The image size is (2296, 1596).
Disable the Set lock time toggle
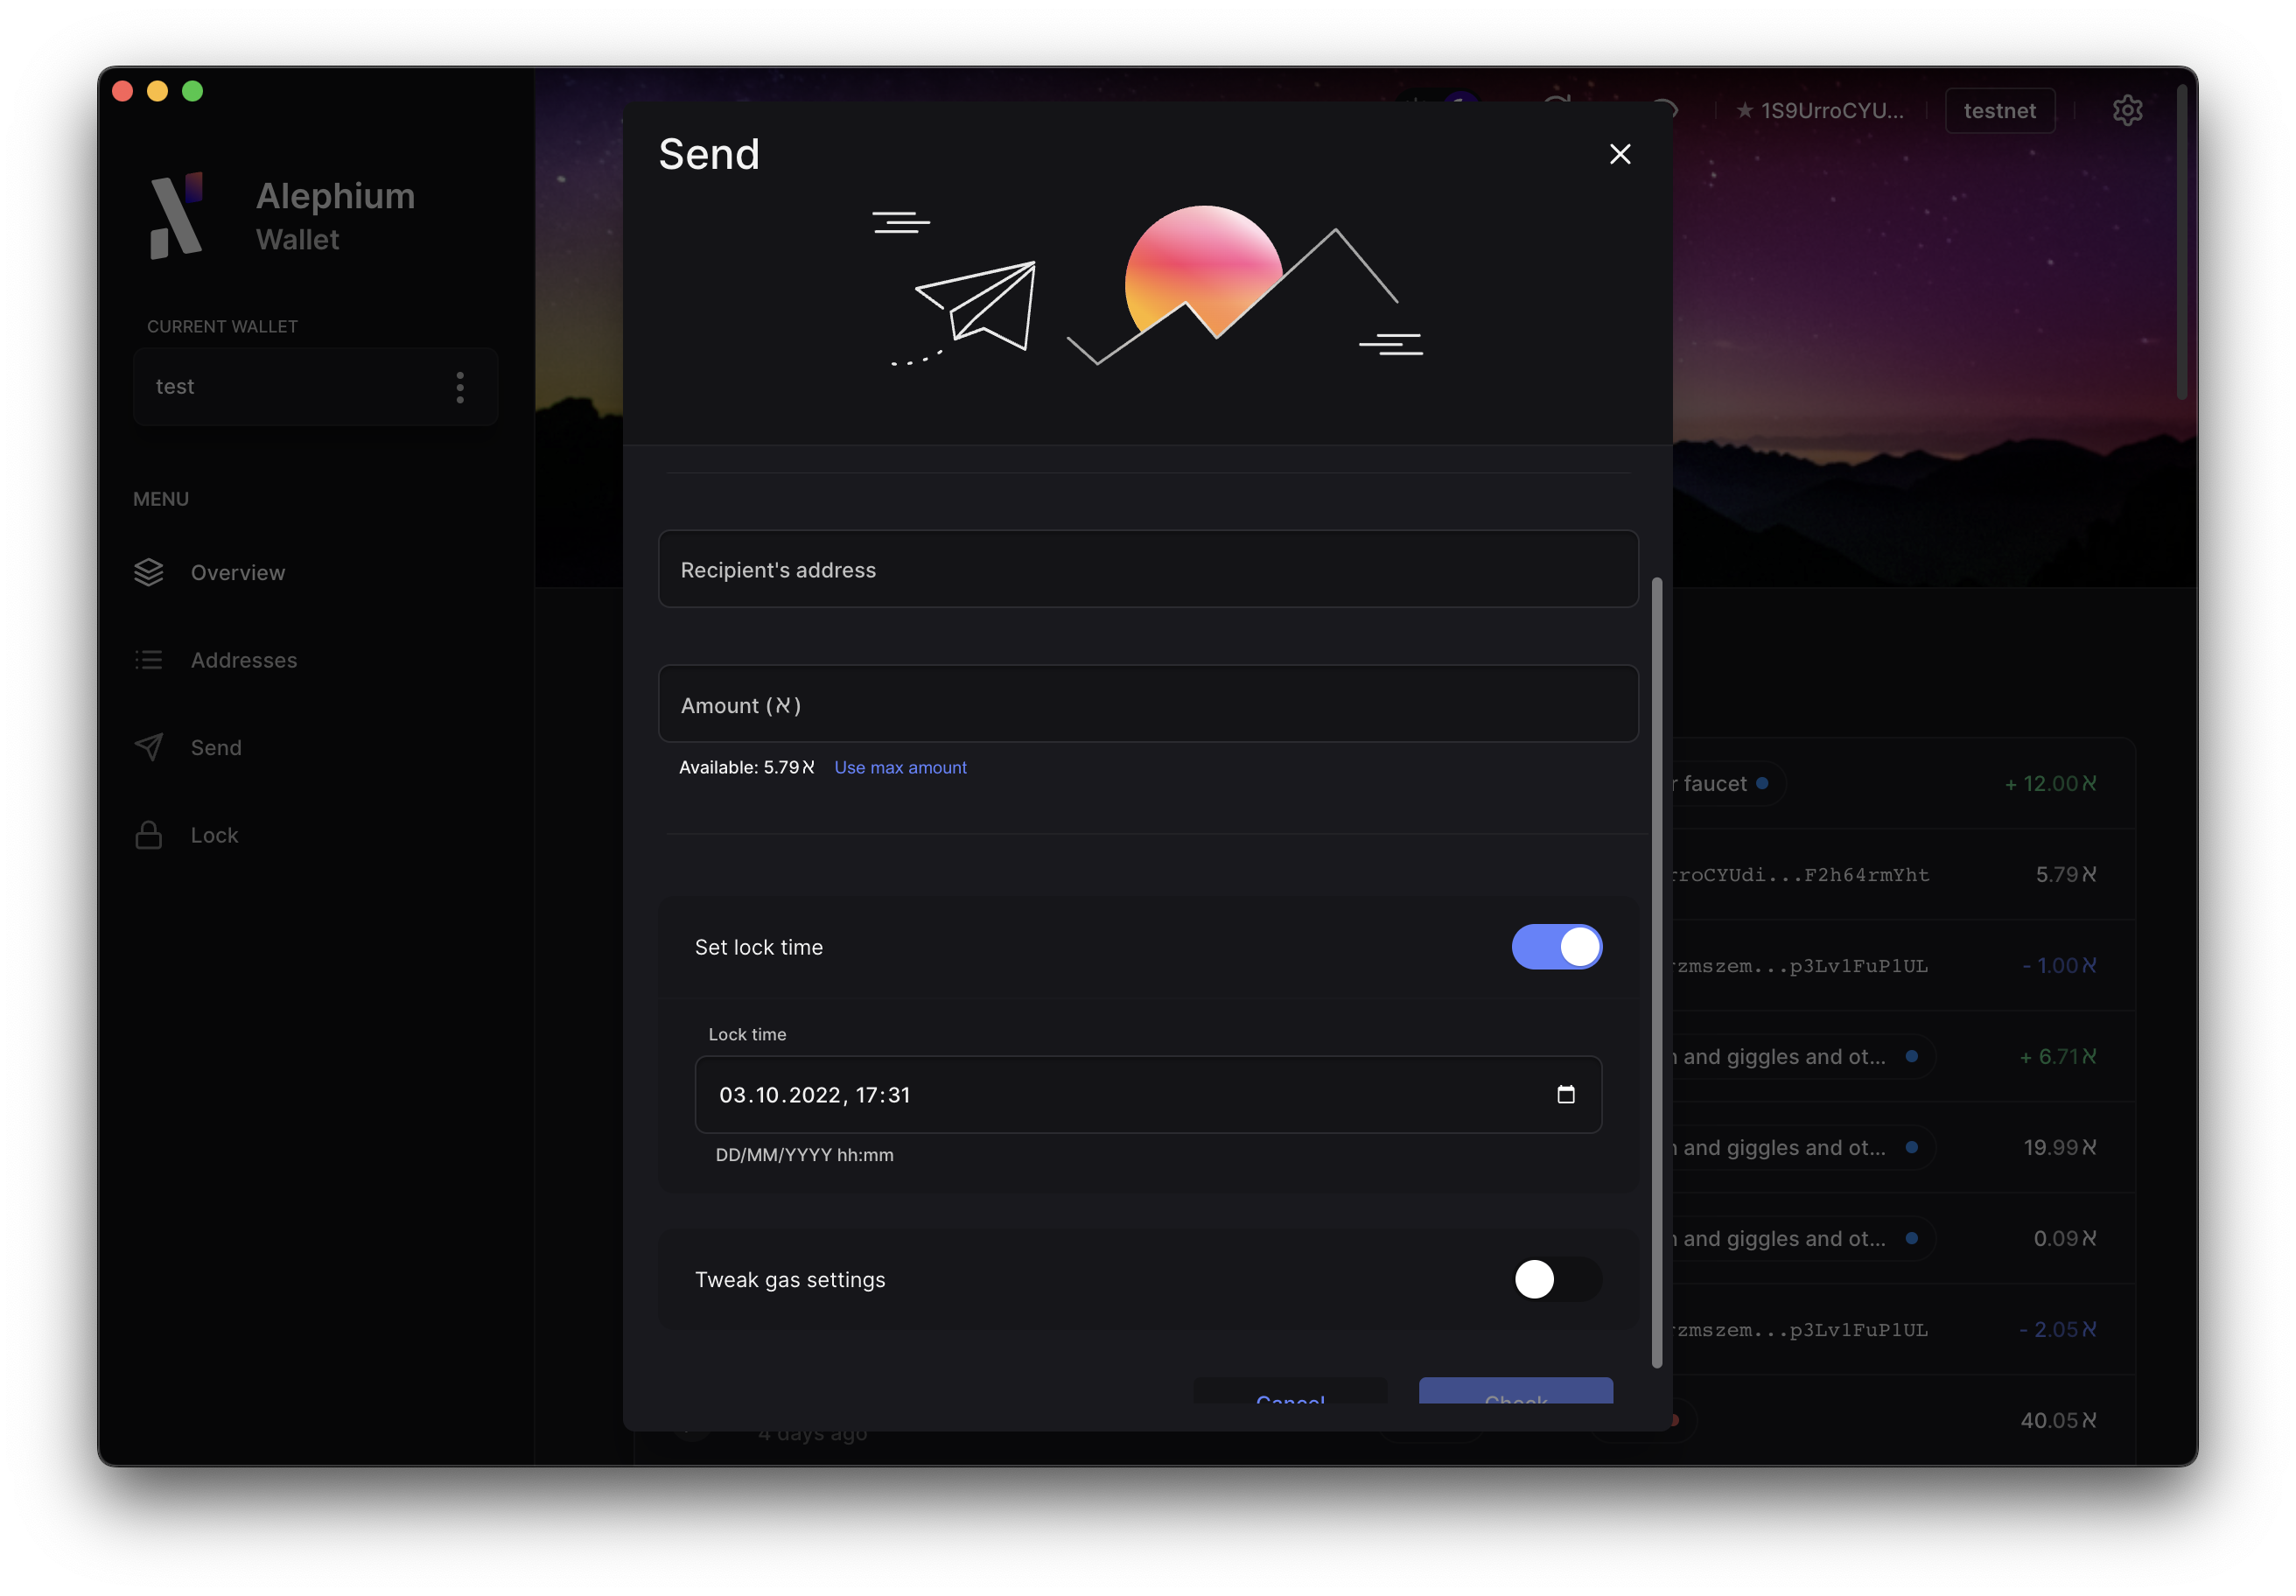[x=1557, y=946]
